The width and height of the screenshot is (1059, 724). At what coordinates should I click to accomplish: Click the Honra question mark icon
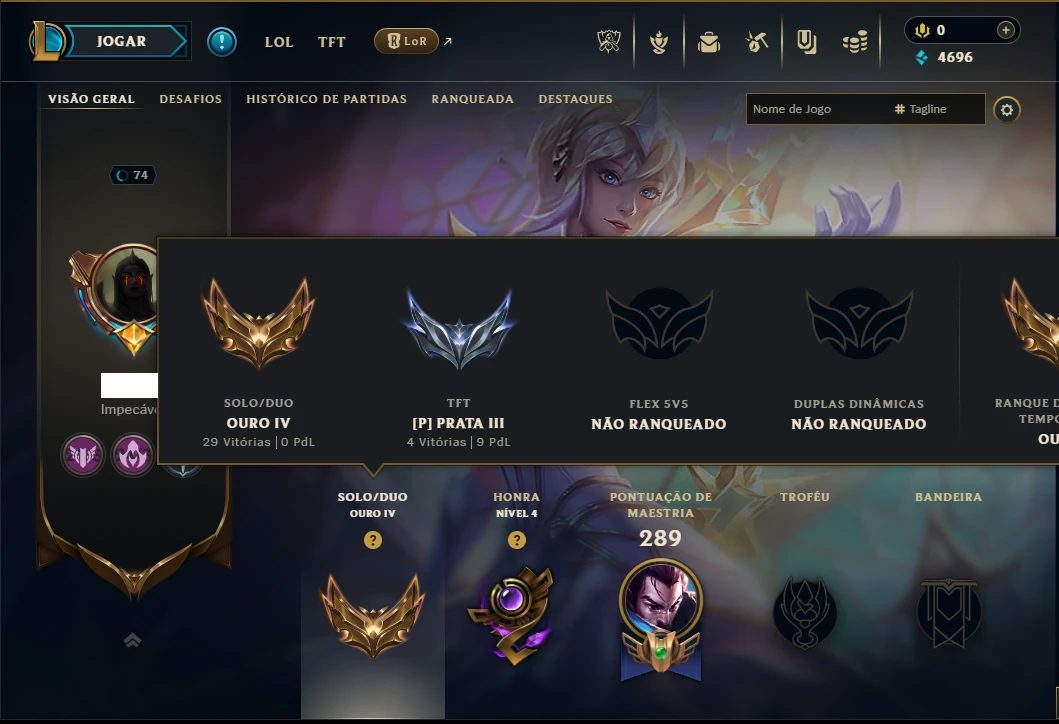(517, 540)
